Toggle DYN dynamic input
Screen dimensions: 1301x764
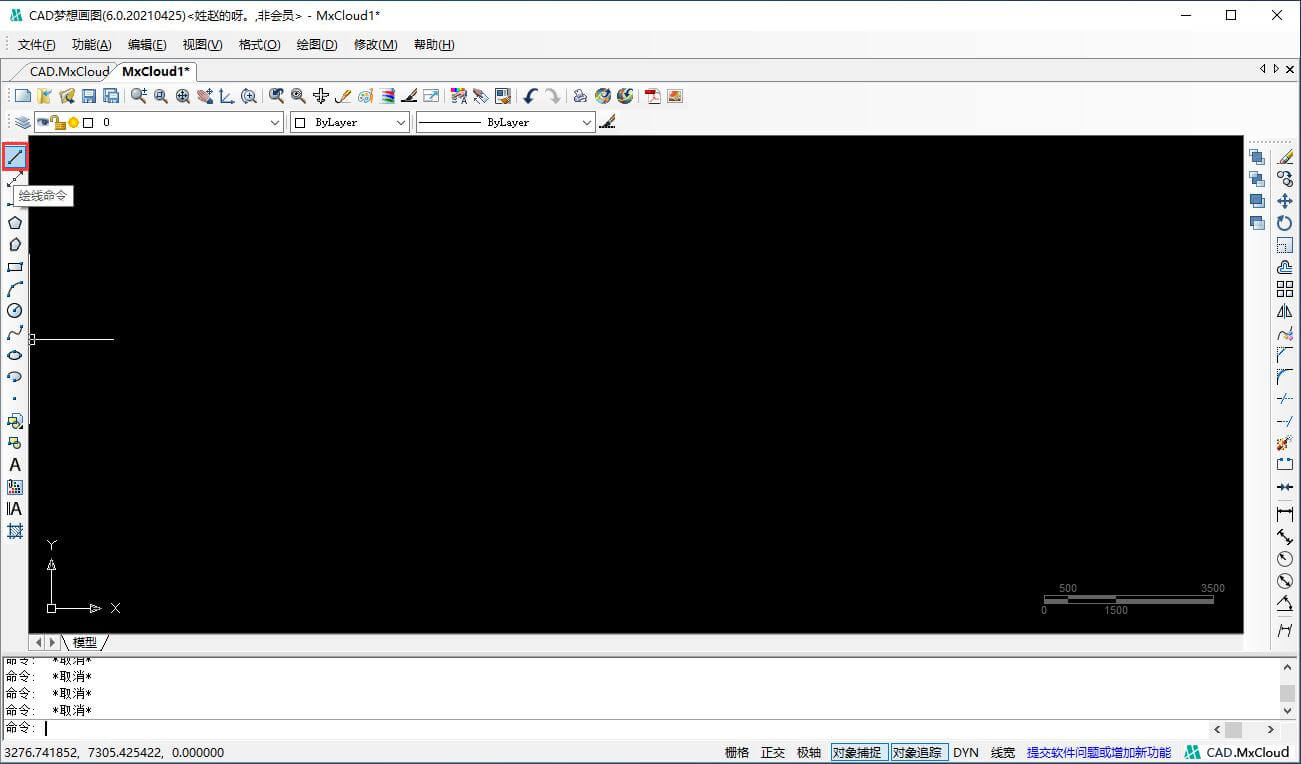coord(966,753)
